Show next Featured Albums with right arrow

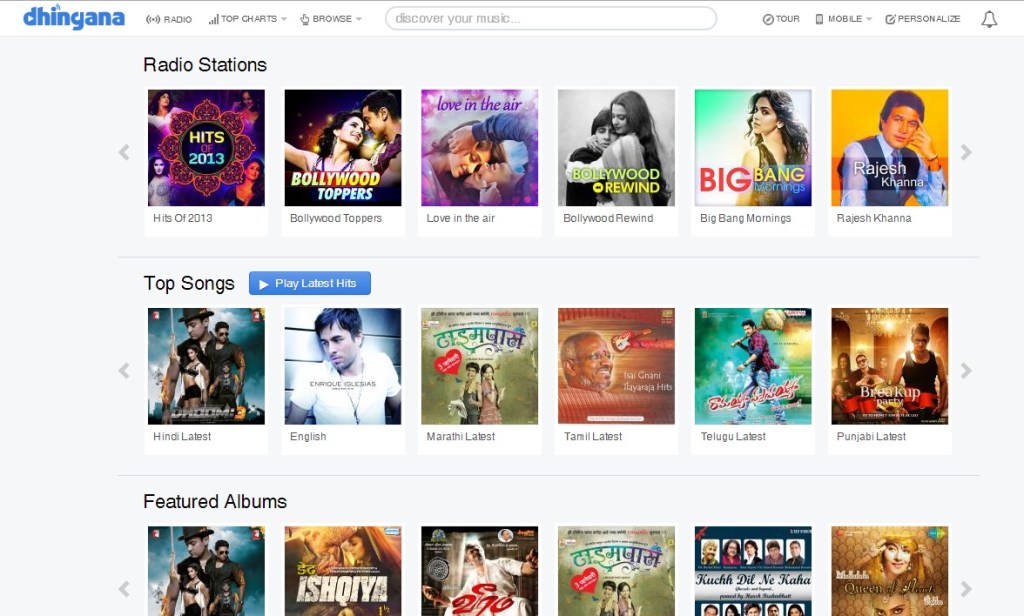(966, 589)
